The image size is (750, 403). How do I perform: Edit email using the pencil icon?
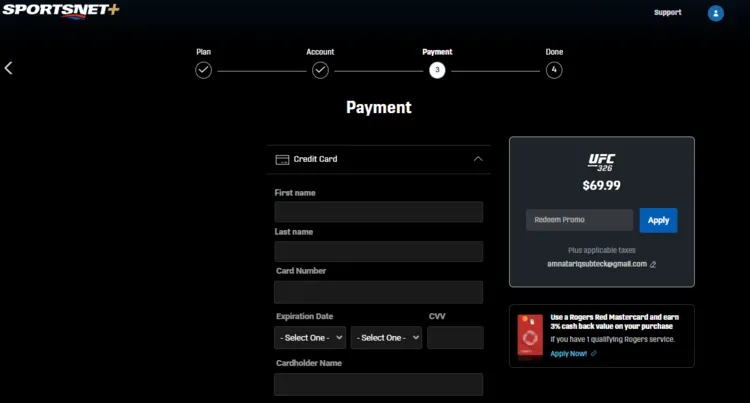[653, 264]
